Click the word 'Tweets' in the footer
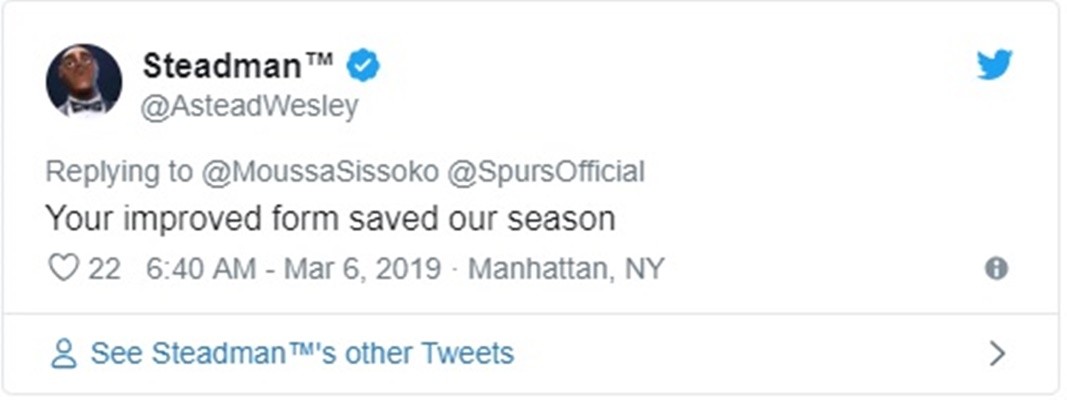 pyautogui.click(x=467, y=353)
